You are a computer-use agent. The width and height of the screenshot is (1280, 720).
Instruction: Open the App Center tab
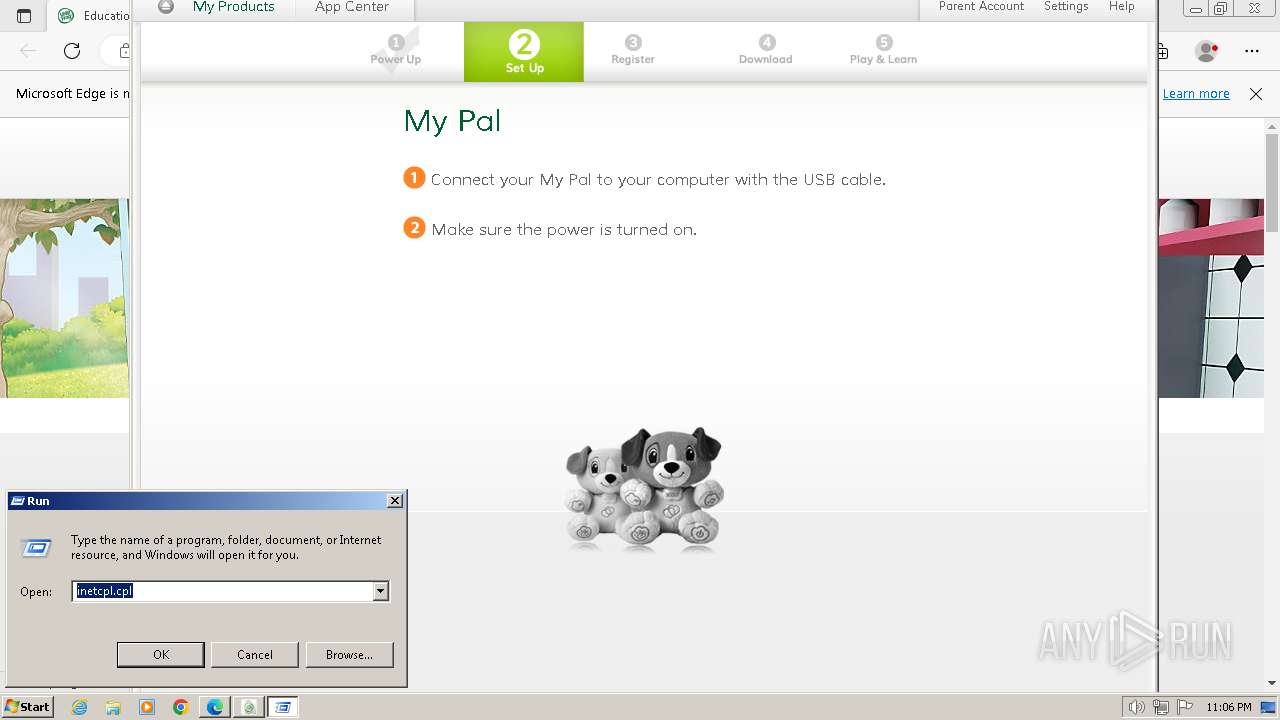(x=352, y=8)
